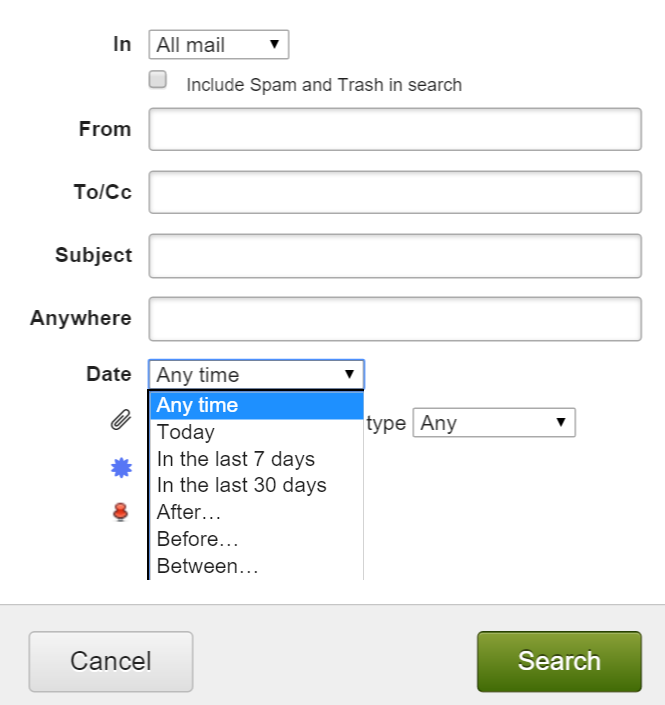The height and width of the screenshot is (705, 665).
Task: Select Any time from the date list
Action: [x=256, y=405]
